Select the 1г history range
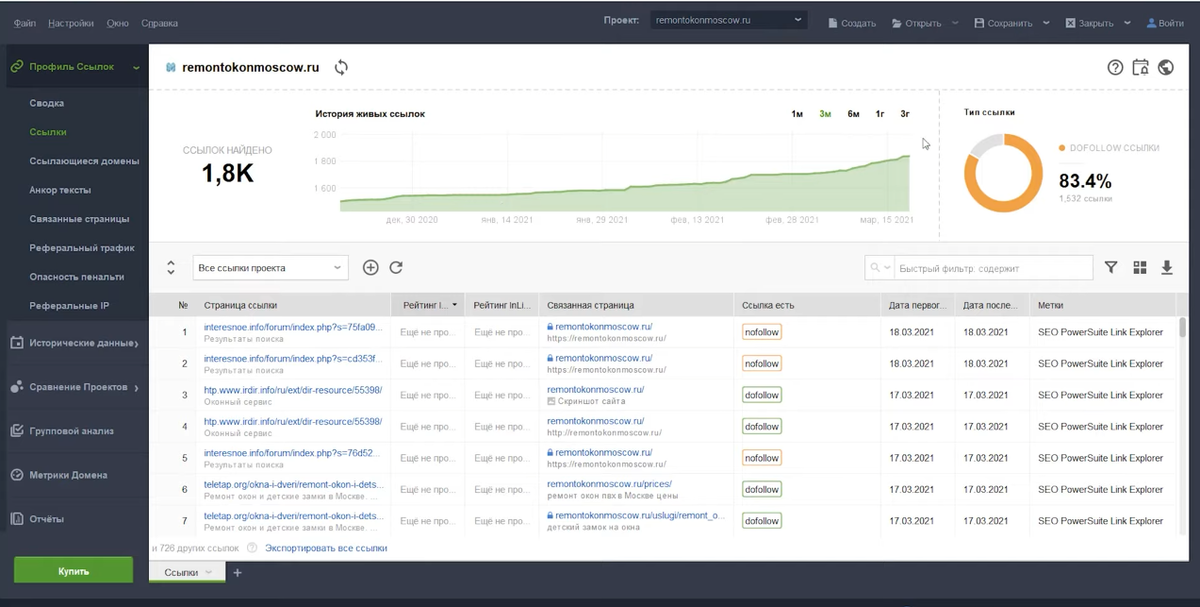 (880, 114)
